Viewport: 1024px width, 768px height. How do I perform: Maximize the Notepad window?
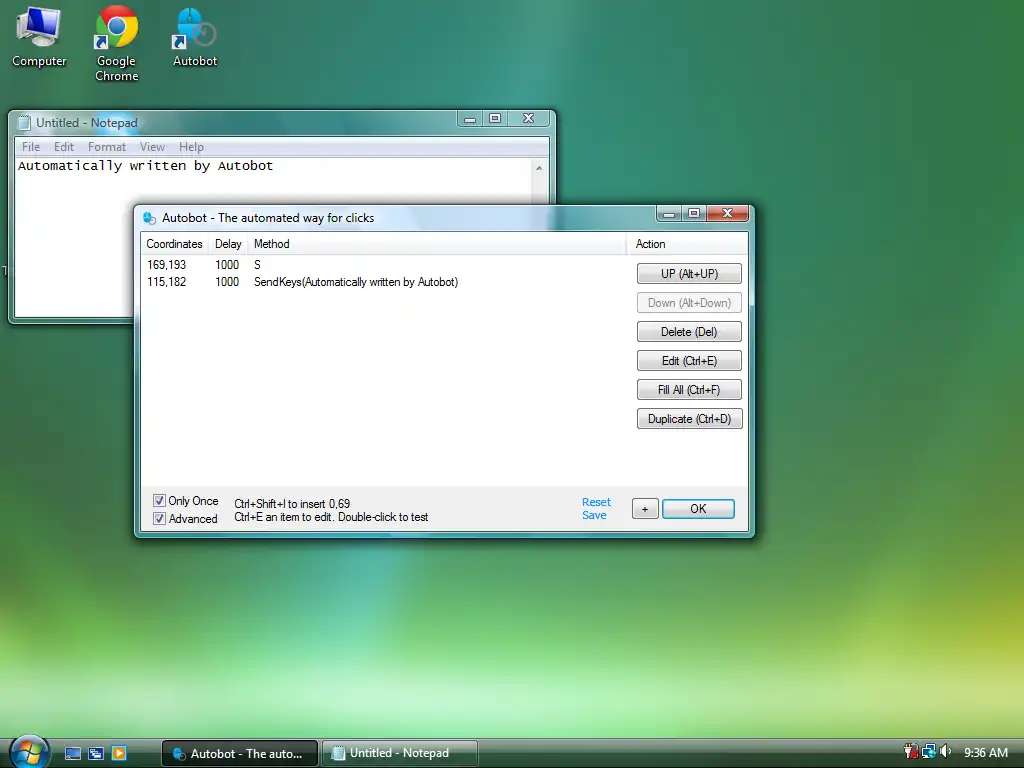(495, 118)
